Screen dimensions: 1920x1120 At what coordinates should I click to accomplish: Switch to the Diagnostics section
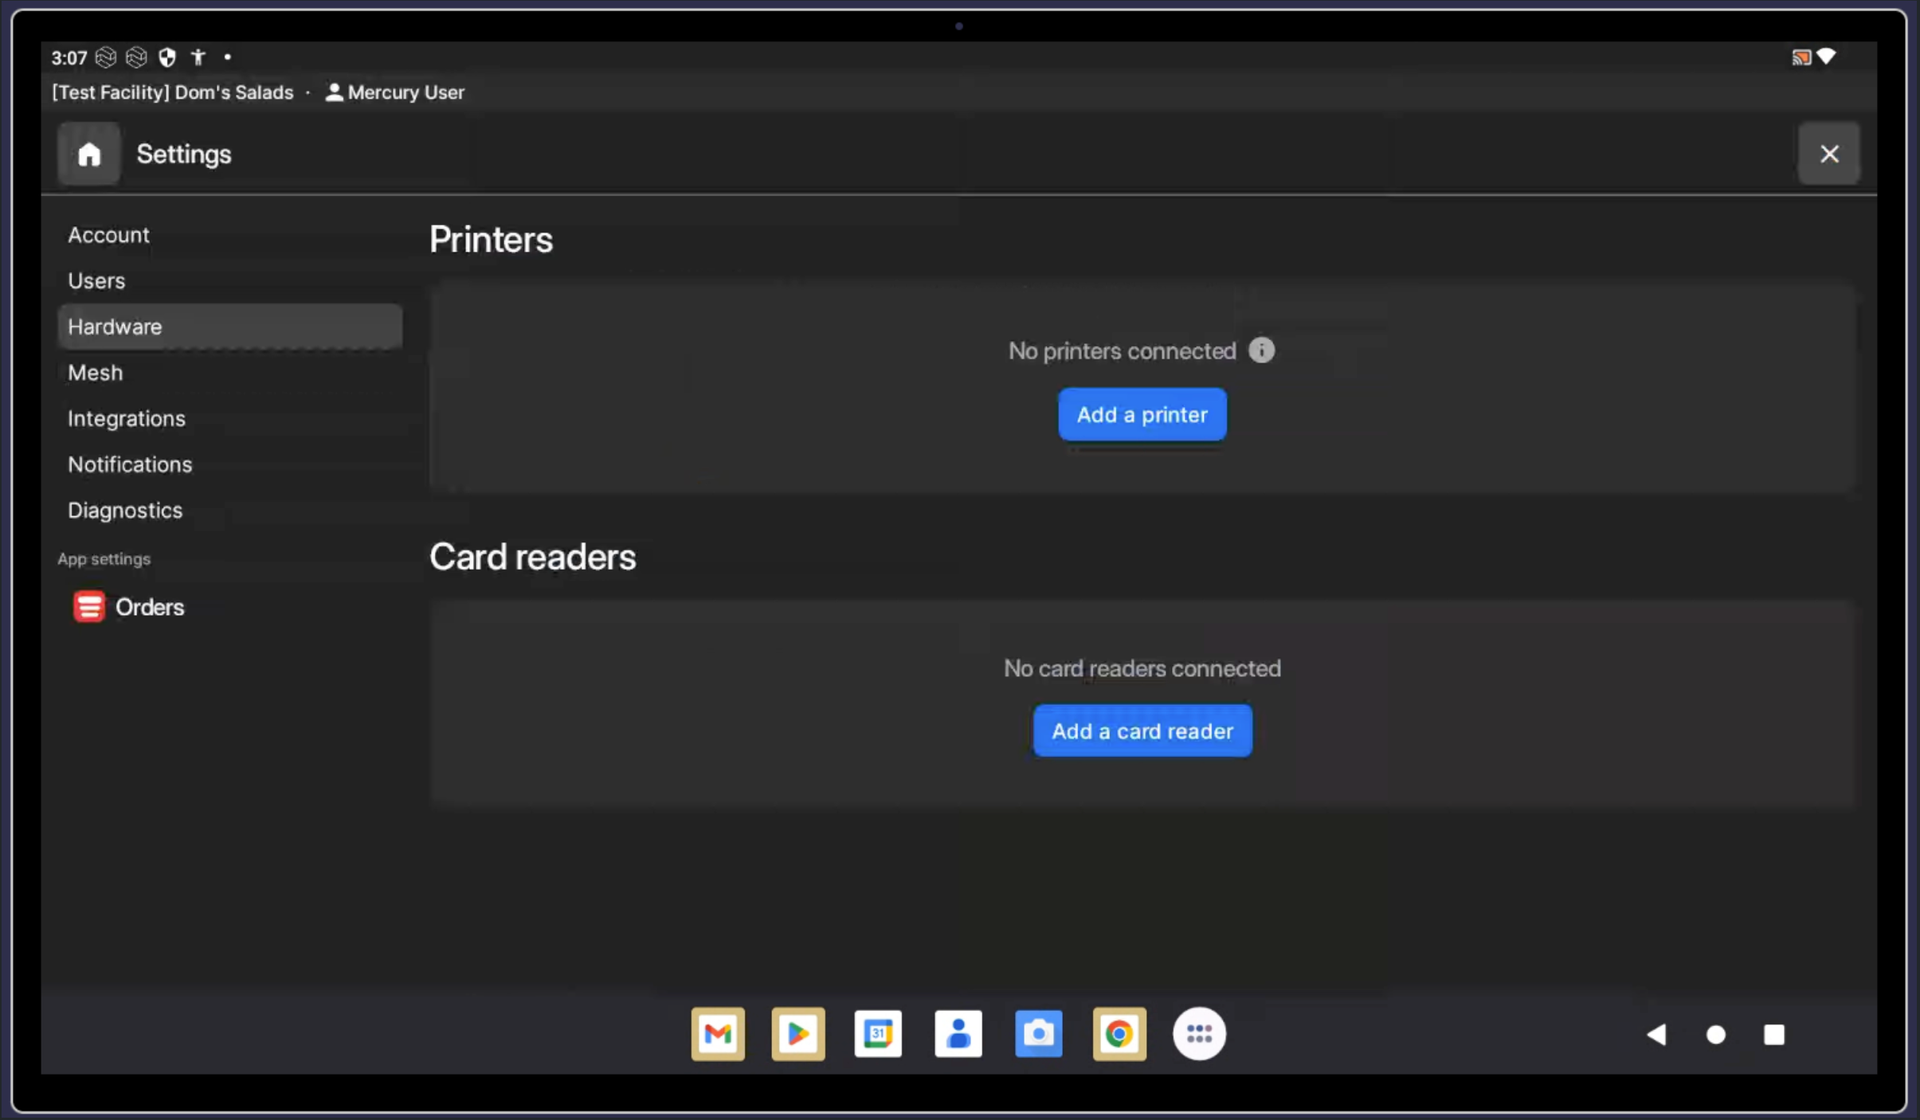point(125,511)
